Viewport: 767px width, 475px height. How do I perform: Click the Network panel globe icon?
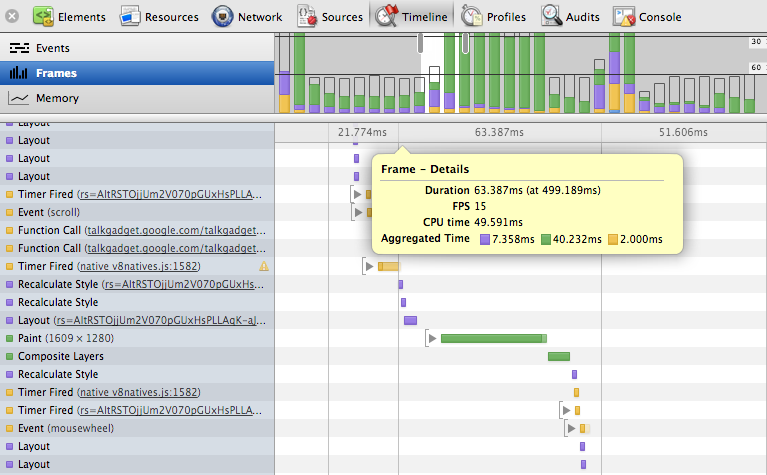pyautogui.click(x=222, y=17)
